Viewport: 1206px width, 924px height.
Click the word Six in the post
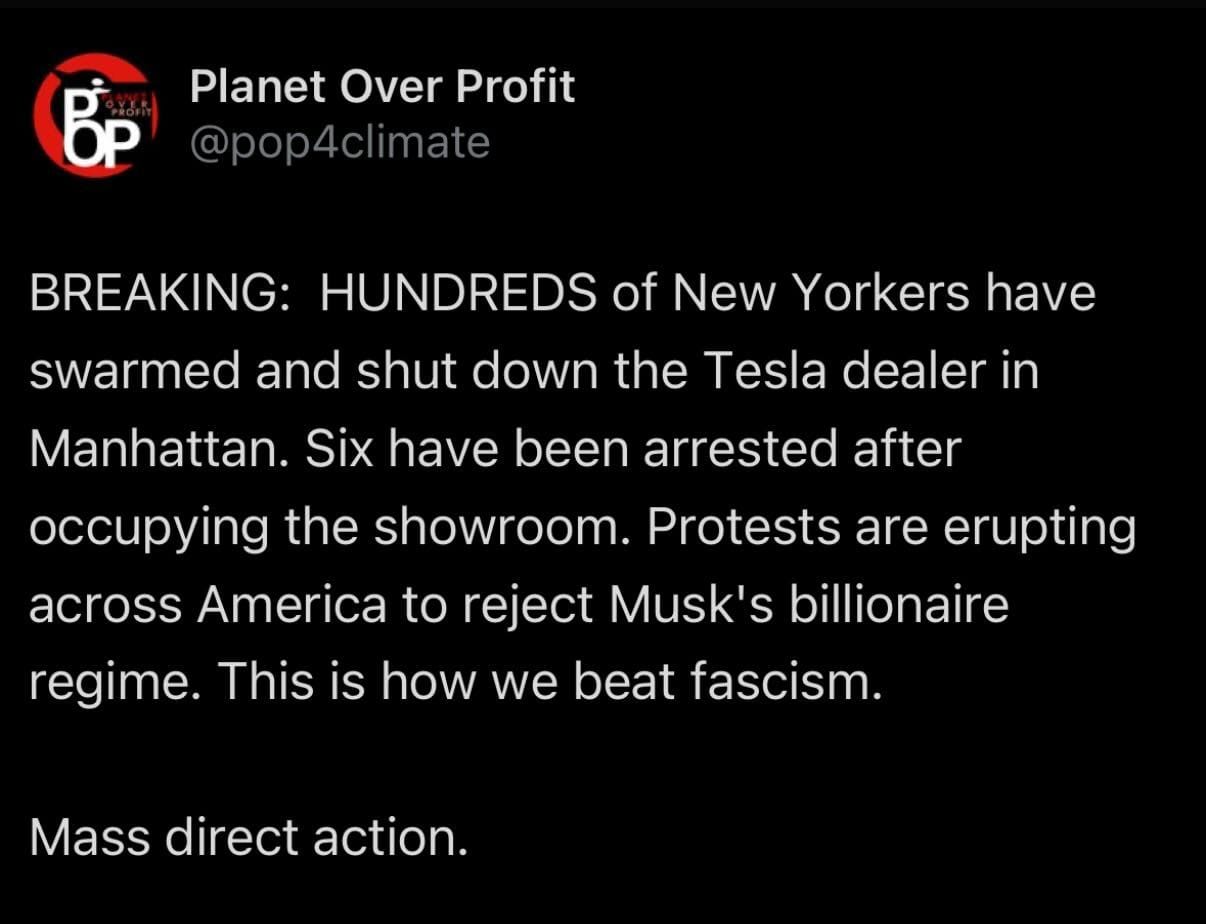[x=338, y=451]
